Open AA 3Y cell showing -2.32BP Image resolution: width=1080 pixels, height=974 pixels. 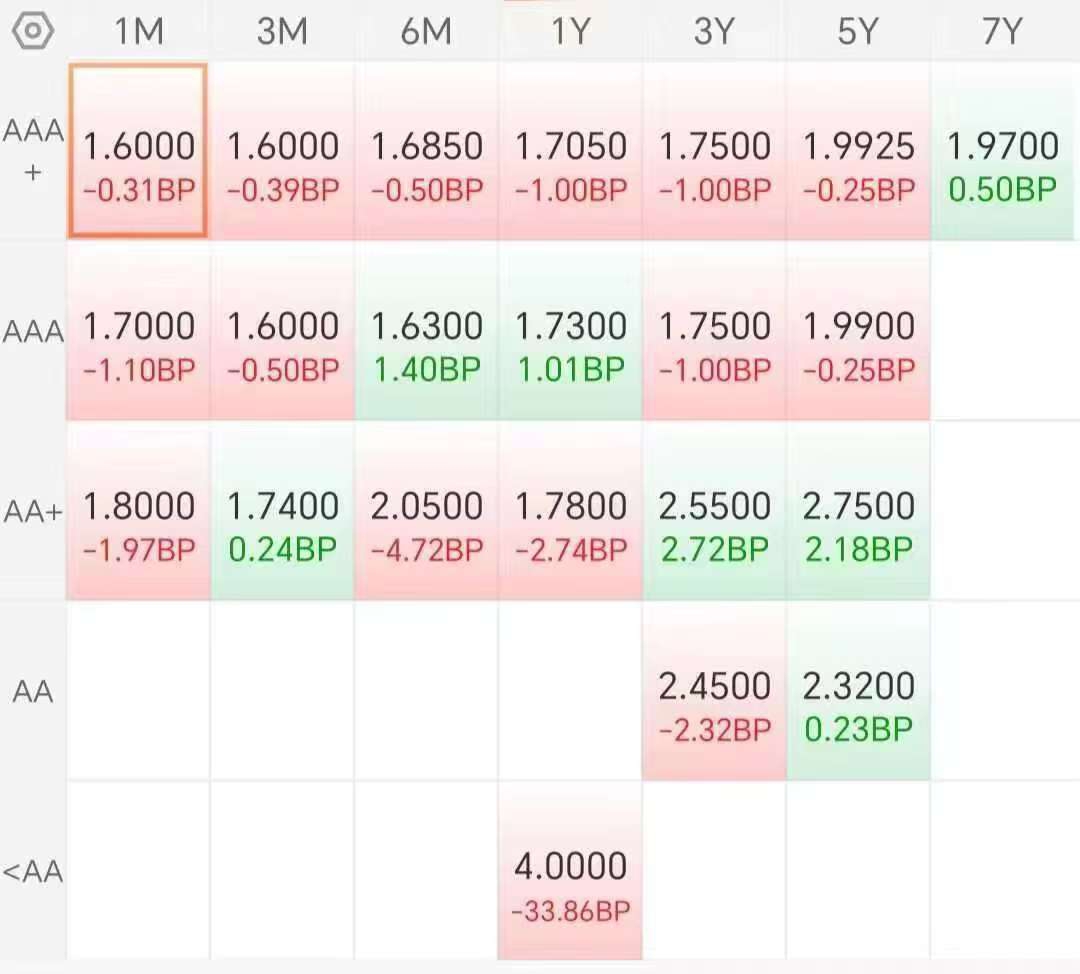point(714,692)
